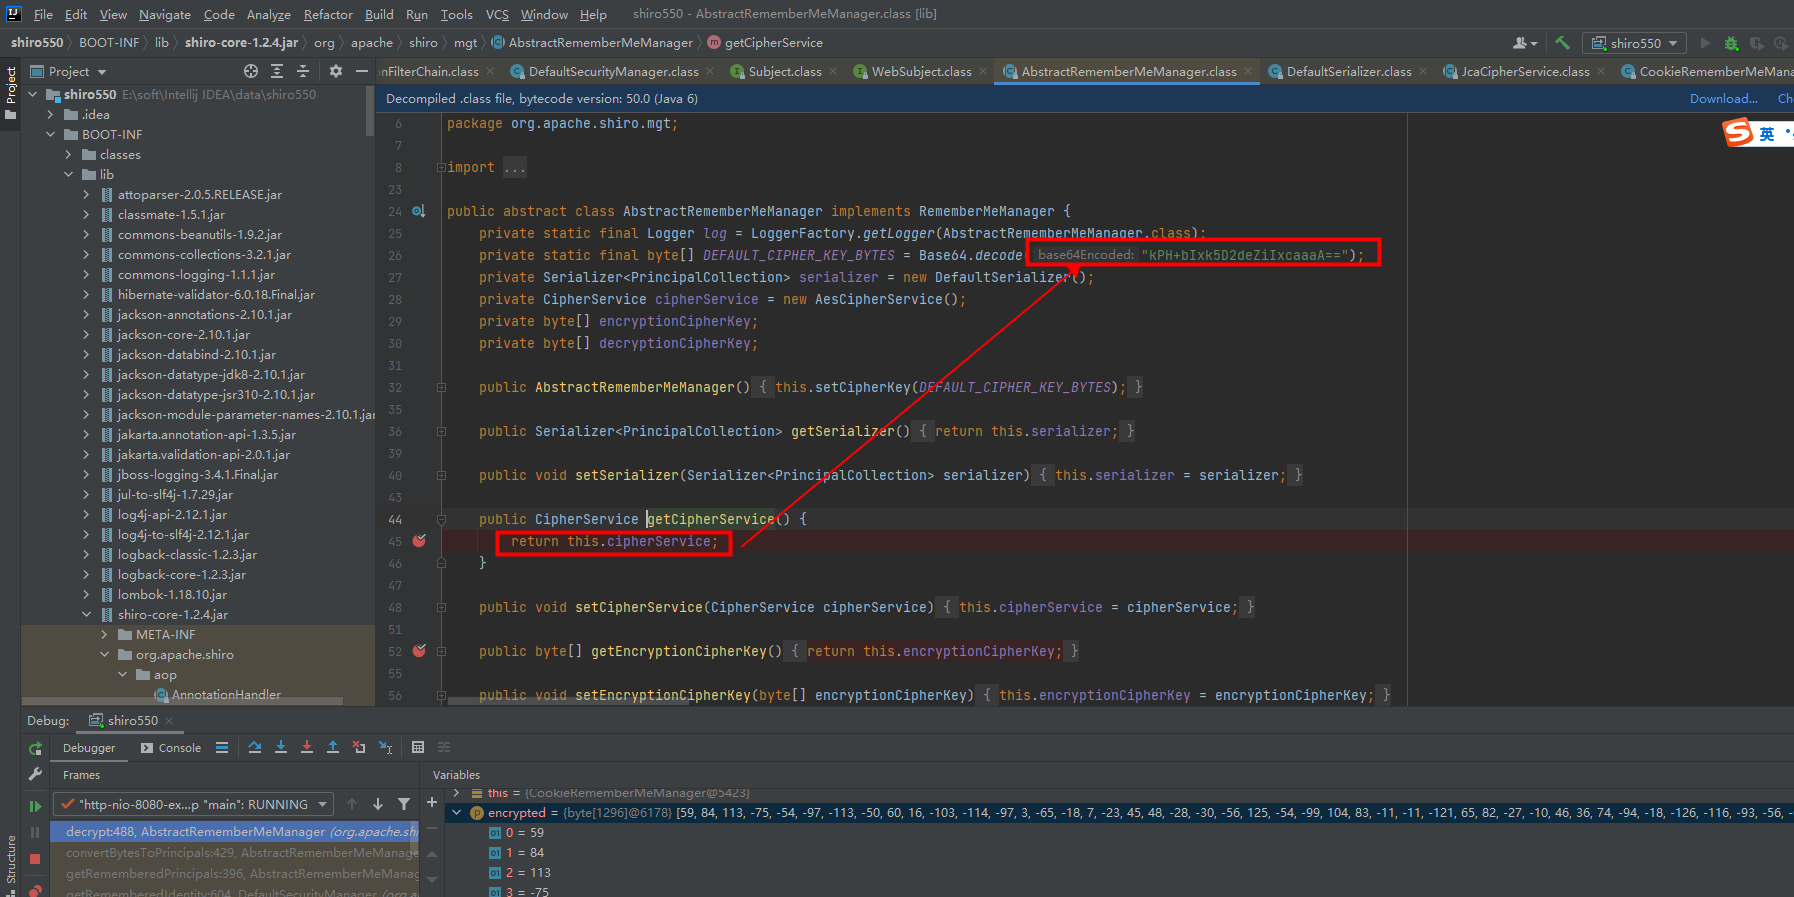The image size is (1794, 897).
Task: Collapse shiro-core-1.2.4.jar node
Action: point(86,614)
